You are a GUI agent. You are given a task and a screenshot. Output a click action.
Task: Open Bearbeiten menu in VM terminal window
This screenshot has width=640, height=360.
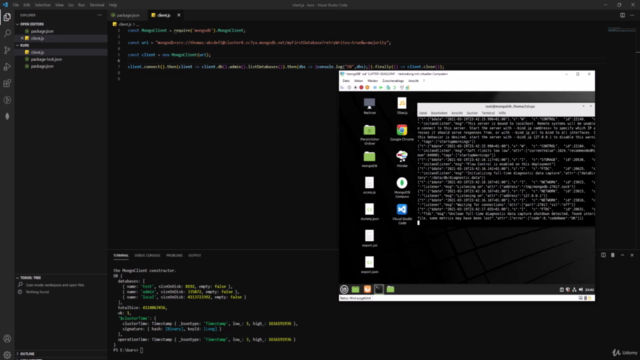click(x=439, y=113)
